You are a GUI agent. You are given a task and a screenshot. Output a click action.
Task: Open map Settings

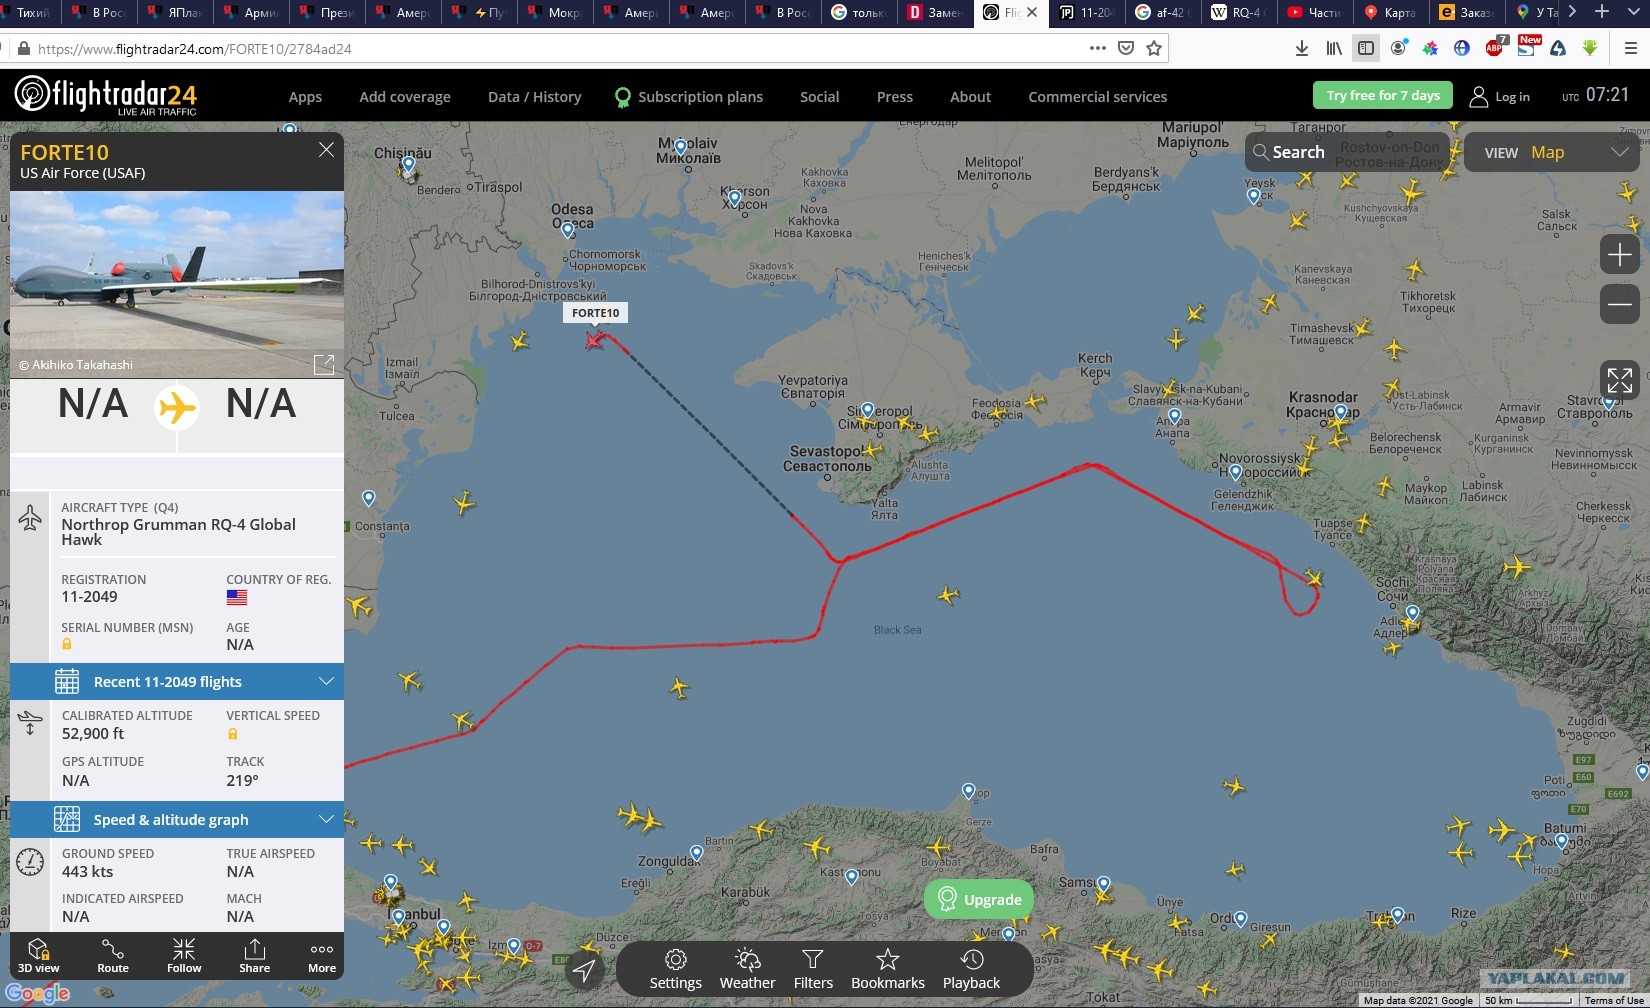[x=676, y=970]
